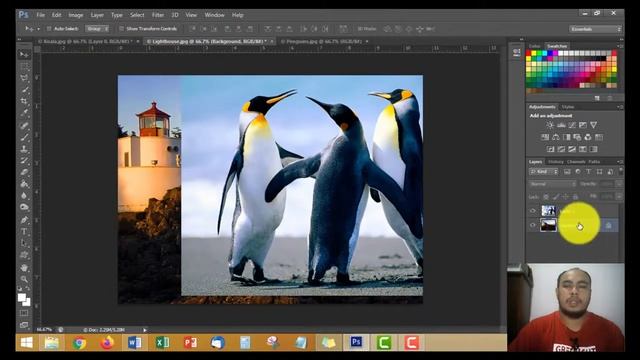The image size is (640, 360).
Task: Open the Normal blend mode dropdown
Action: 553,184
